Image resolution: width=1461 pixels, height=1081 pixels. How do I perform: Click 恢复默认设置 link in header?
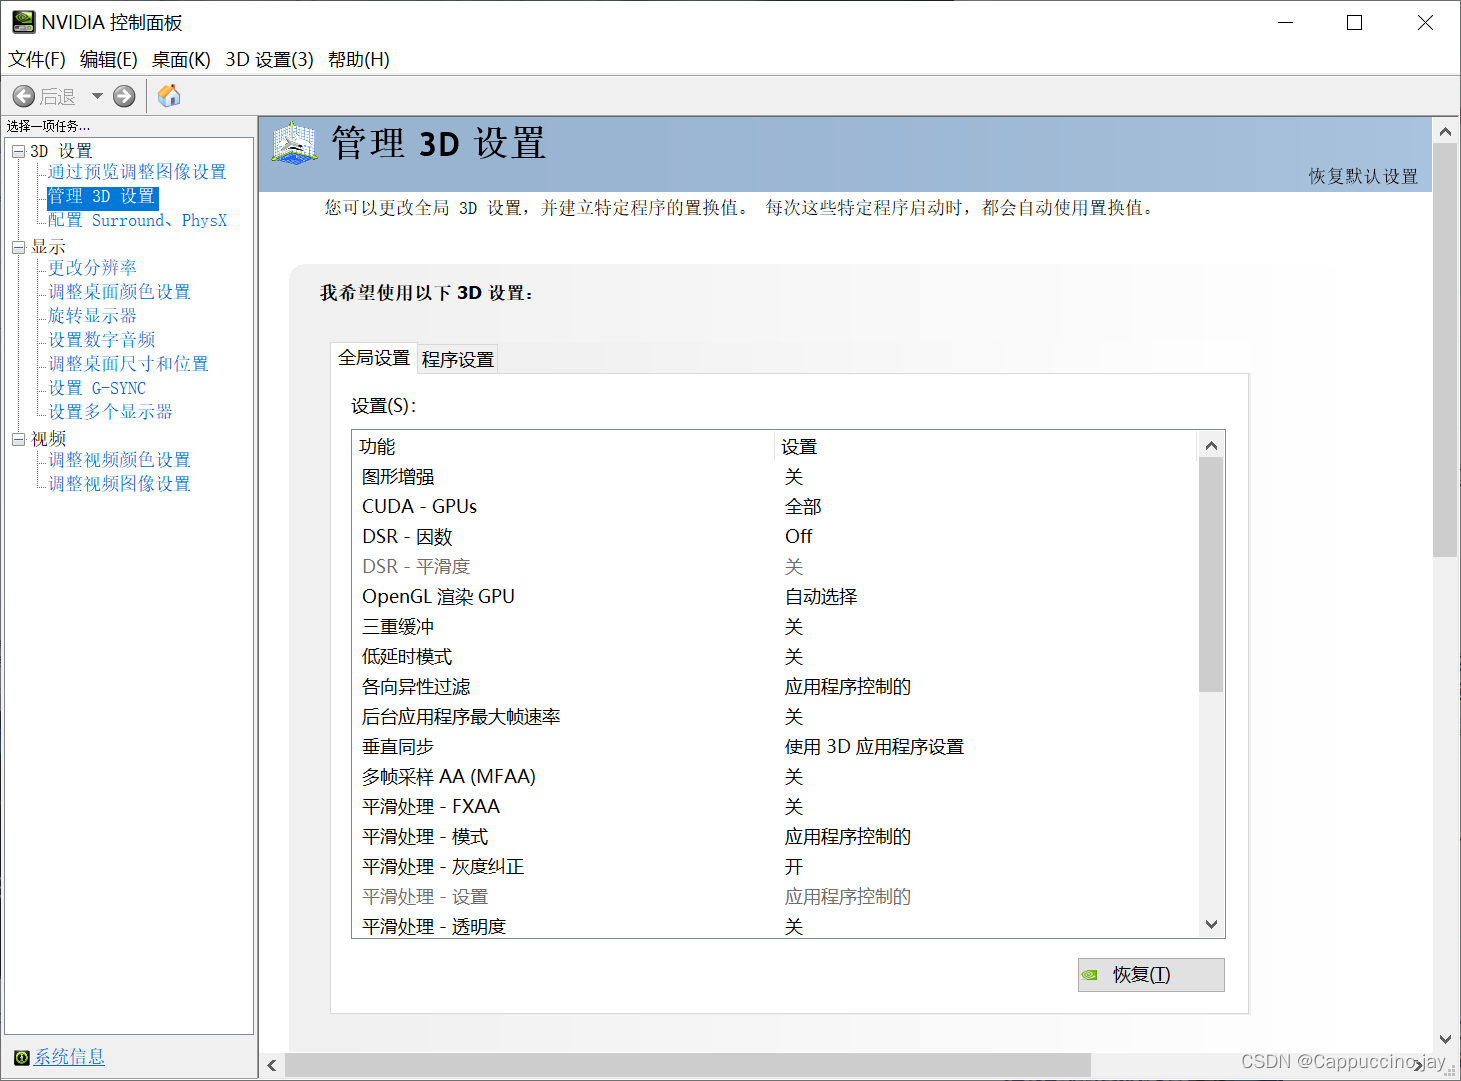pos(1363,176)
